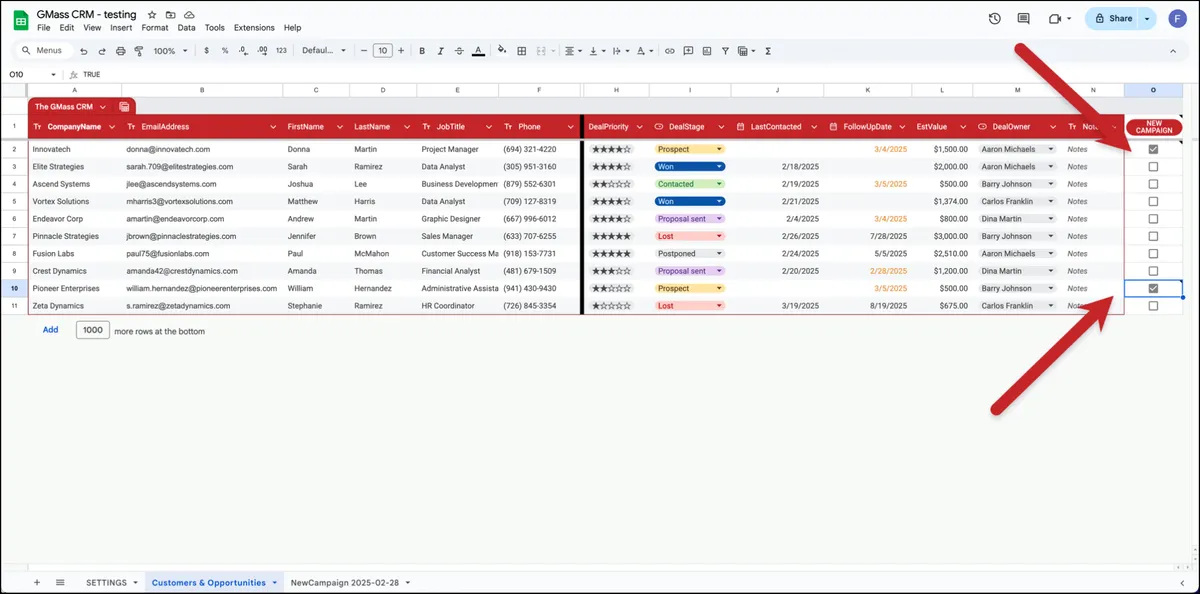Viewport: 1200px width, 594px height.
Task: Click the add sheet plus icon
Action: [x=37, y=582]
